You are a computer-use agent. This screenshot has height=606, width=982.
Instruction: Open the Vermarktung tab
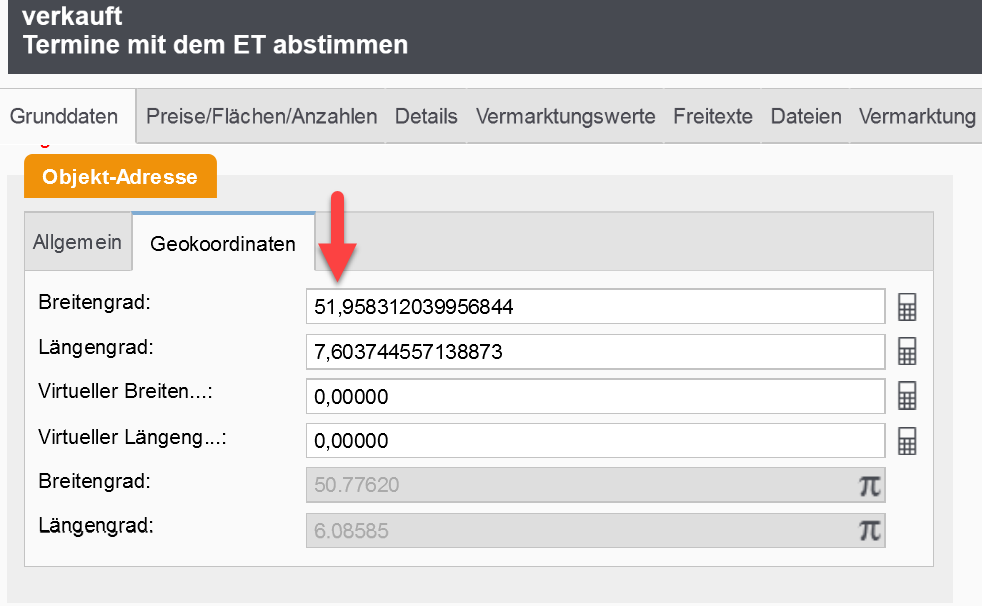point(916,117)
